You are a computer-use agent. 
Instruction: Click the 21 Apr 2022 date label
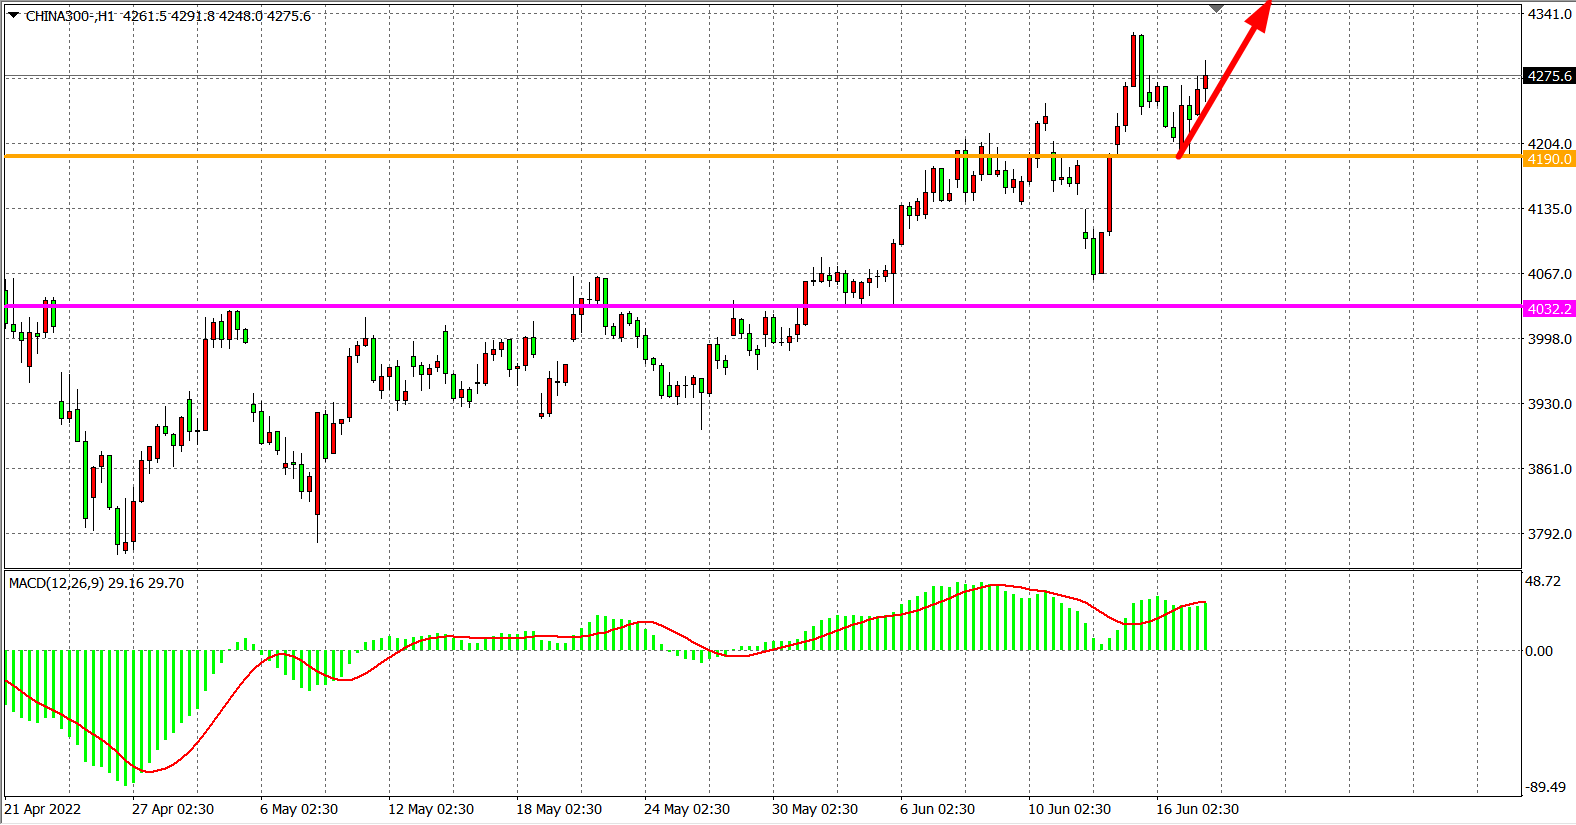[x=43, y=809]
